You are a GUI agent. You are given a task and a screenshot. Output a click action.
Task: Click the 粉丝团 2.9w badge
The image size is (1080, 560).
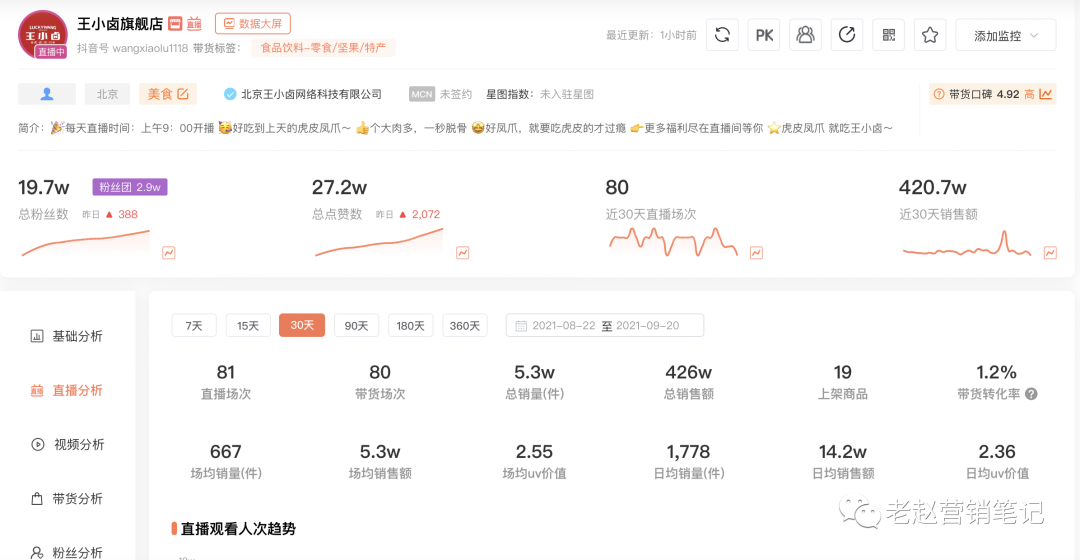129,187
